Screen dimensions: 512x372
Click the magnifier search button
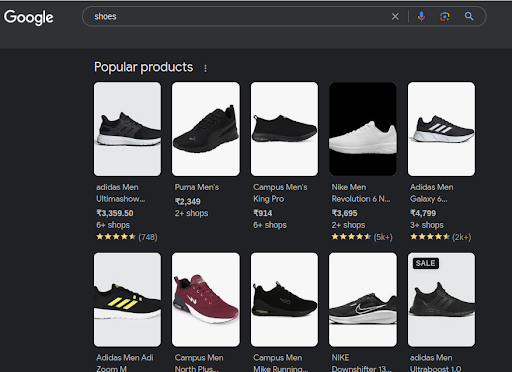pyautogui.click(x=469, y=16)
